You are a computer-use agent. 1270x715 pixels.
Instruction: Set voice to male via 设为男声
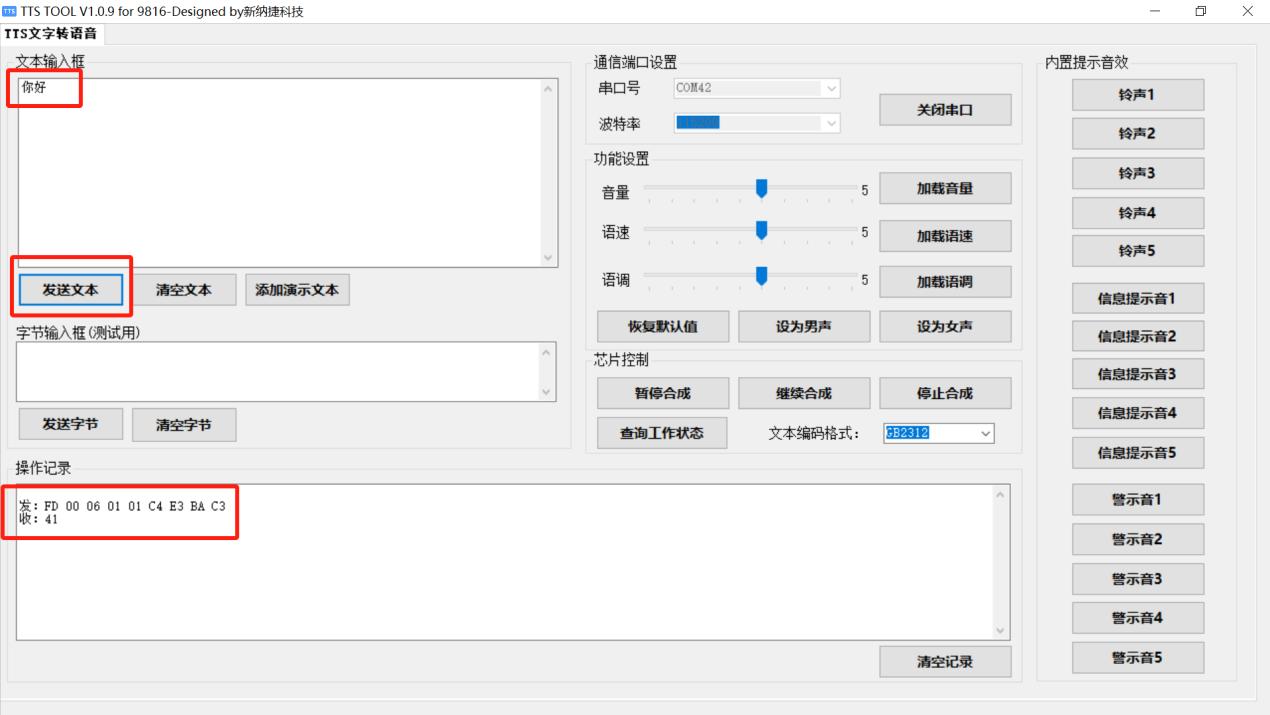803,326
